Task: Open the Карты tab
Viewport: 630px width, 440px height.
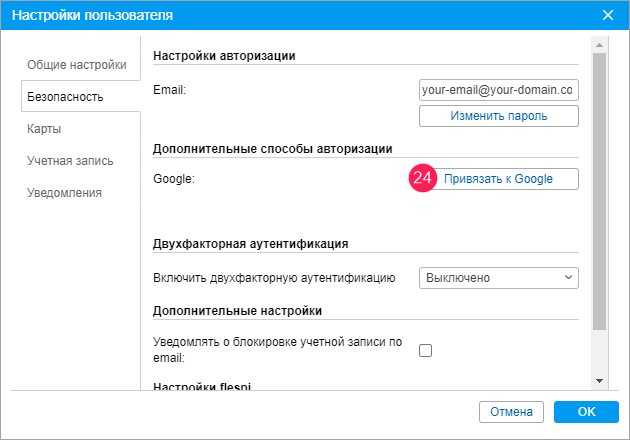Action: (x=46, y=129)
